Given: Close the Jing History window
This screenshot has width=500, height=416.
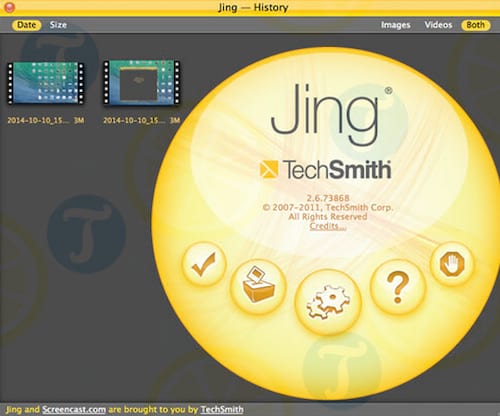Looking at the screenshot, I should pos(9,7).
